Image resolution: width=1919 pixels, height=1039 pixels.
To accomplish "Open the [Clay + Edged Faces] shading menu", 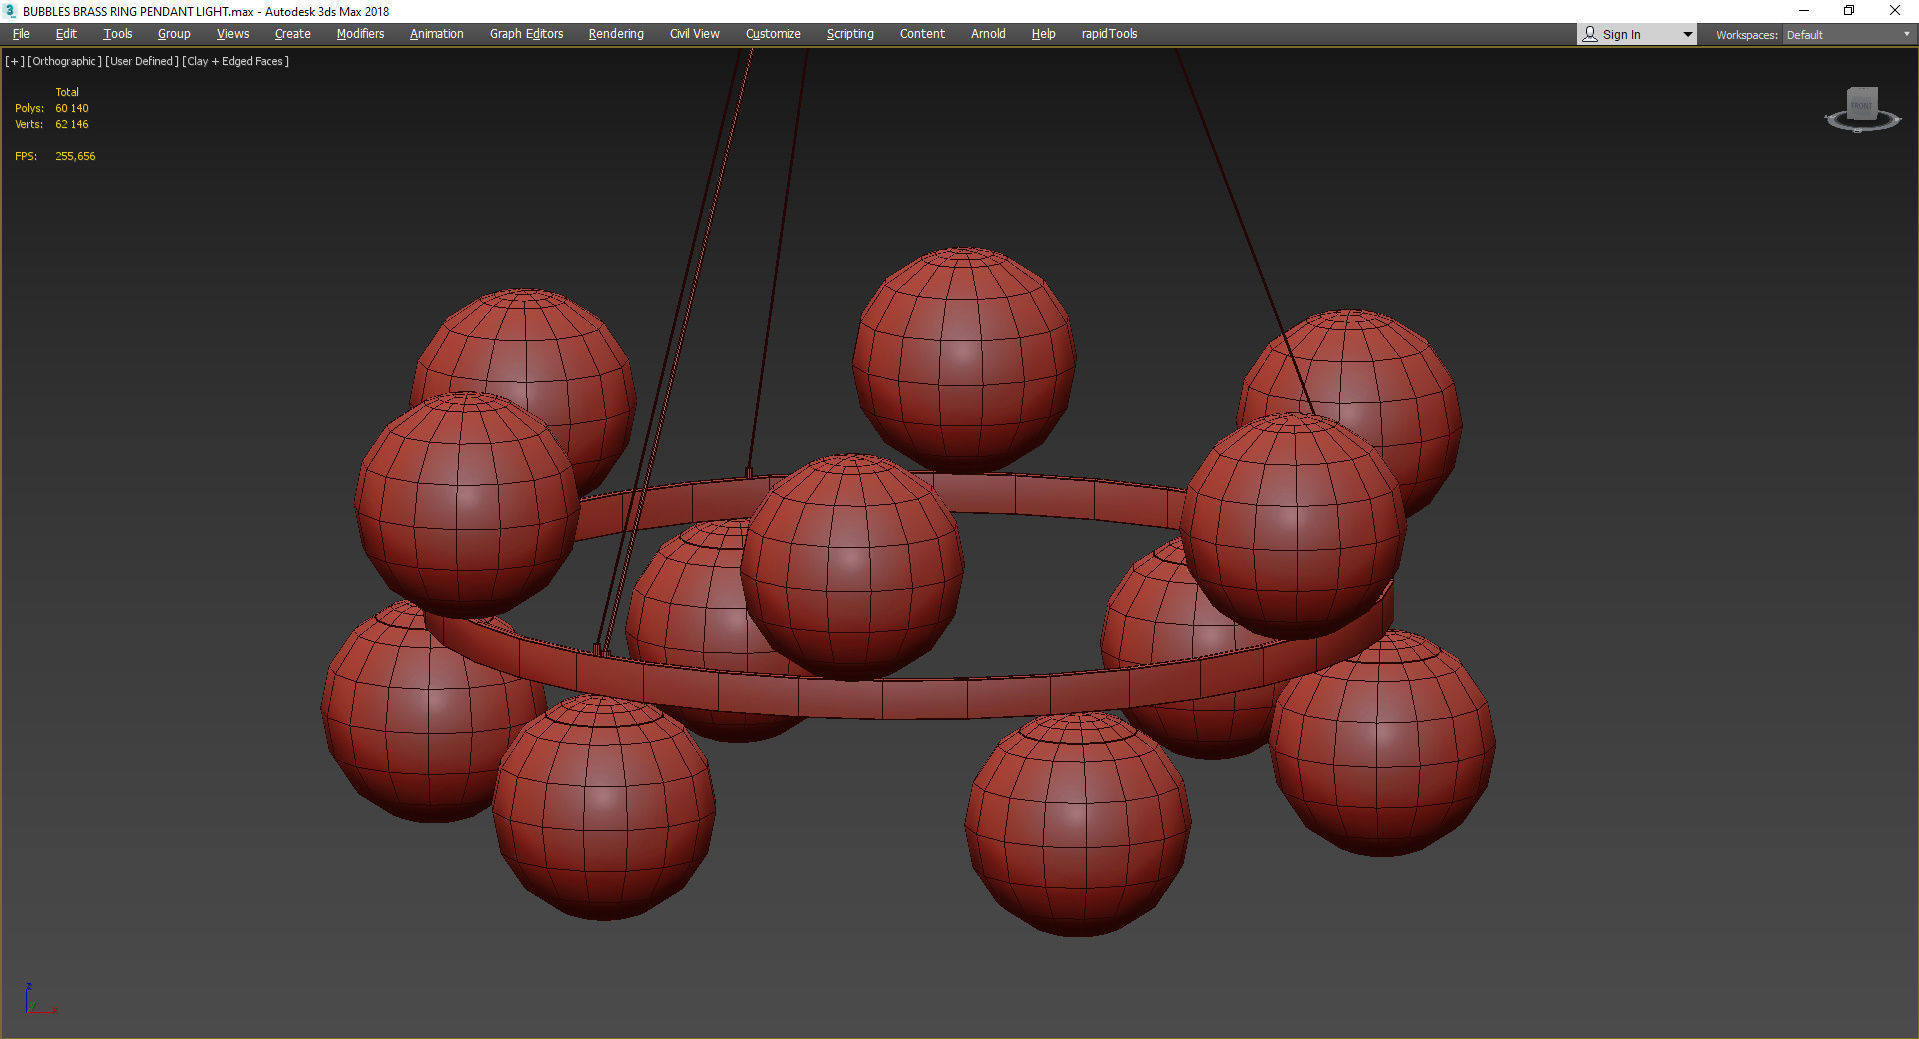I will point(236,61).
